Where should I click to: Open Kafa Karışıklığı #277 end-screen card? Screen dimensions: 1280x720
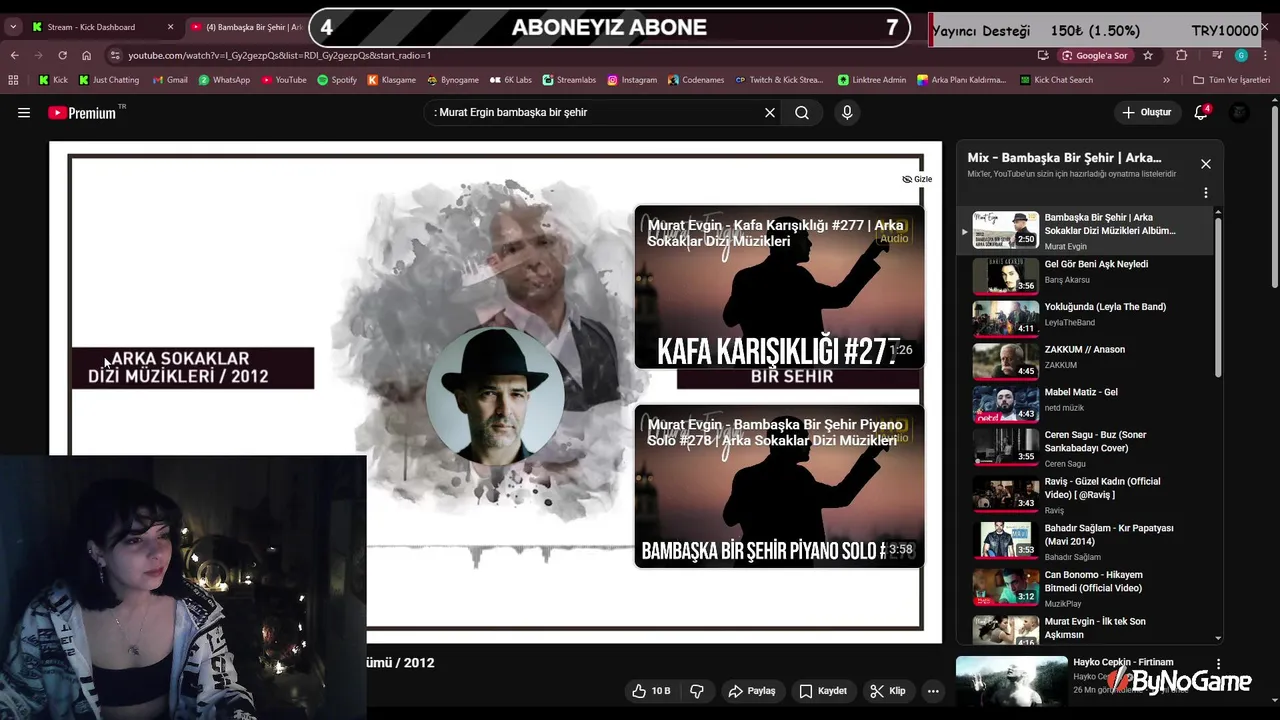(779, 287)
